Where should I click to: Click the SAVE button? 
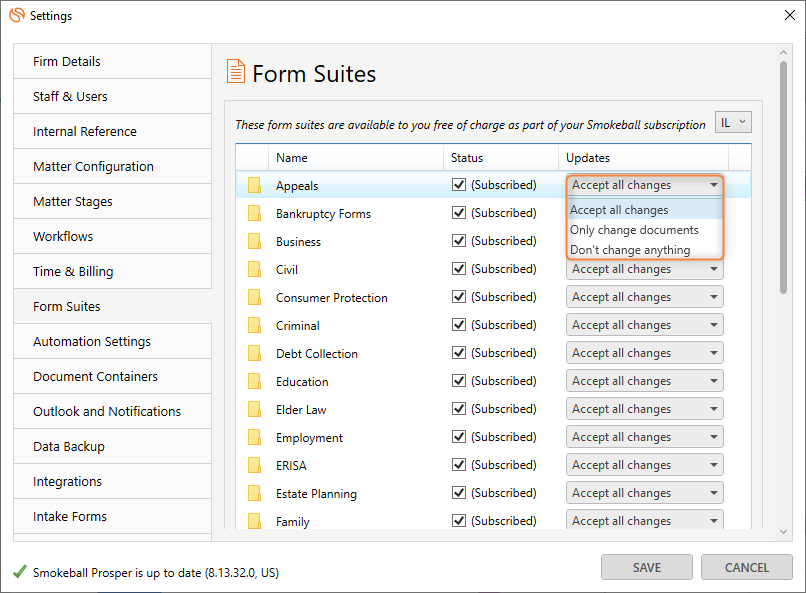(x=647, y=567)
